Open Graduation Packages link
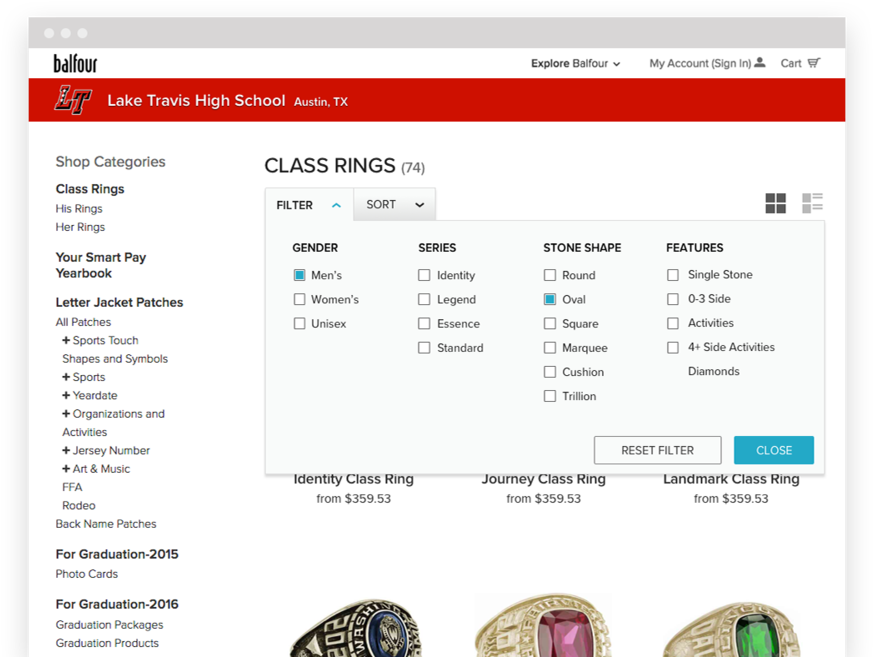The width and height of the screenshot is (873, 657). (109, 625)
